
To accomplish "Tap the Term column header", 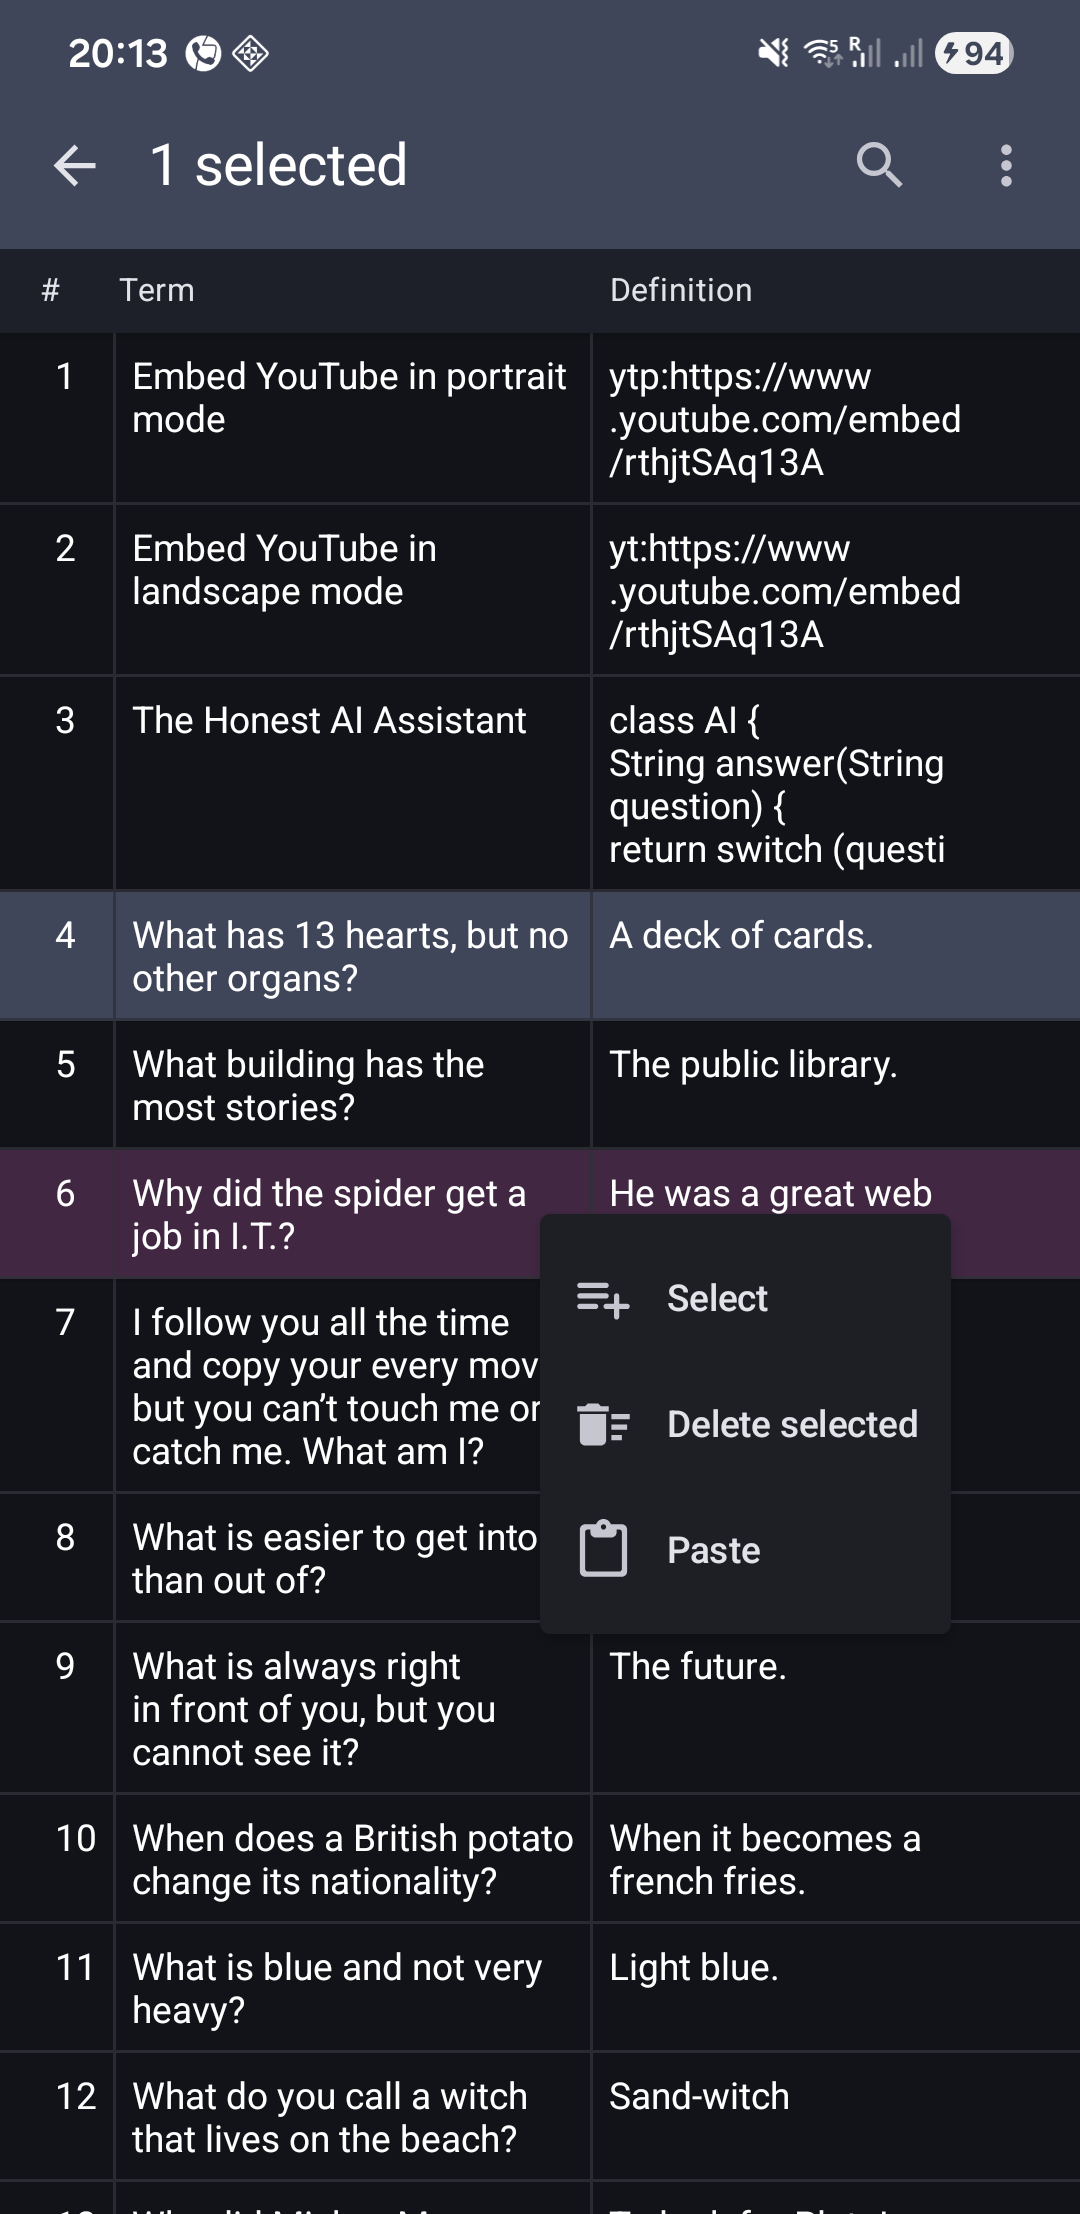I will coord(157,290).
